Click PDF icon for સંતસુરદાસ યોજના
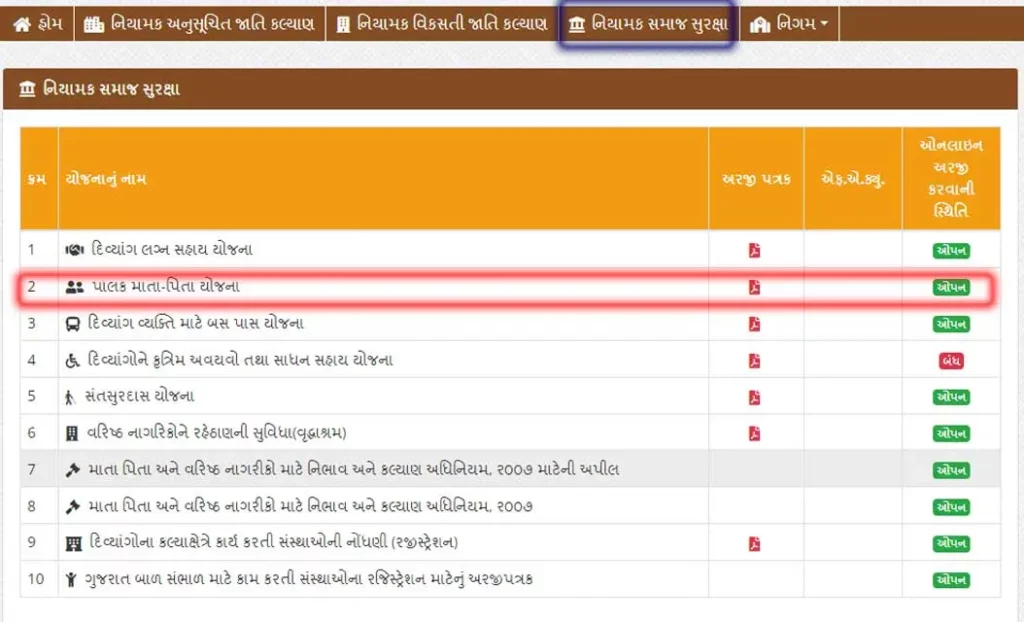This screenshot has height=622, width=1024. (x=754, y=397)
